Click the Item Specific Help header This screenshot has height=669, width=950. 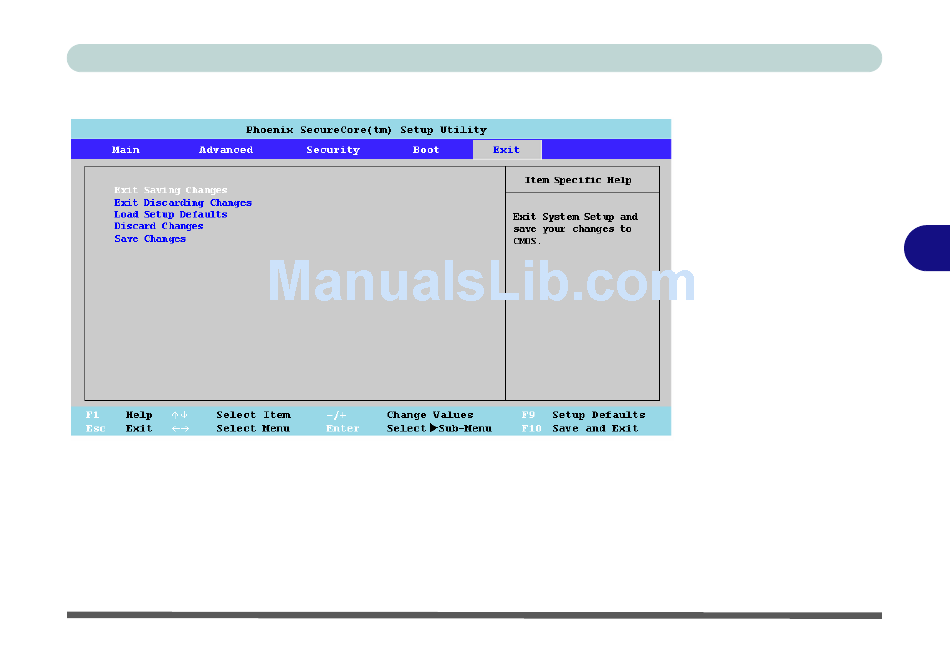(x=578, y=180)
